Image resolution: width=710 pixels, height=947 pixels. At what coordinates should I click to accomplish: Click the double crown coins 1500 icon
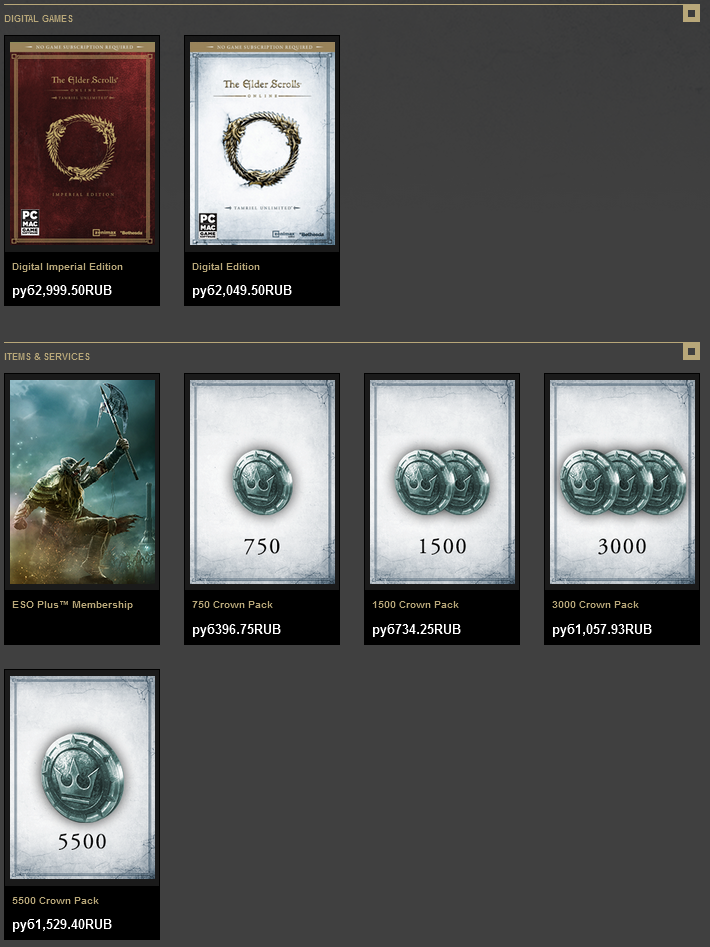click(442, 482)
